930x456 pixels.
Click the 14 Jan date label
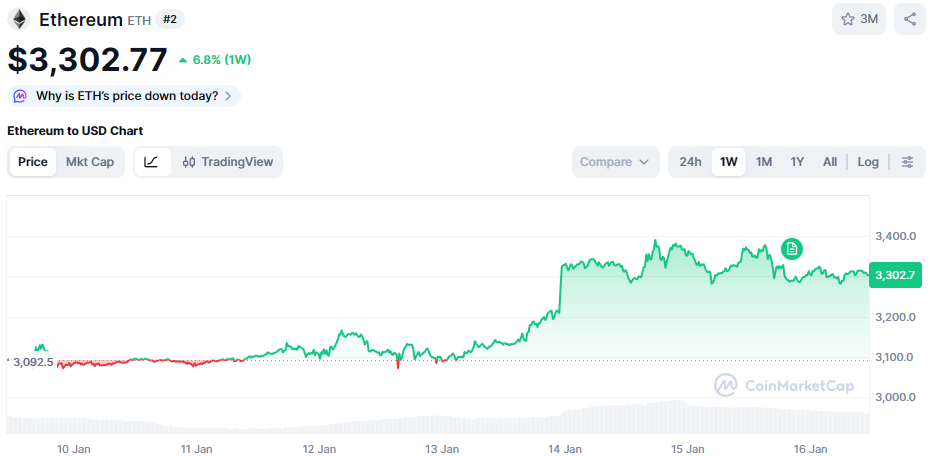(565, 449)
